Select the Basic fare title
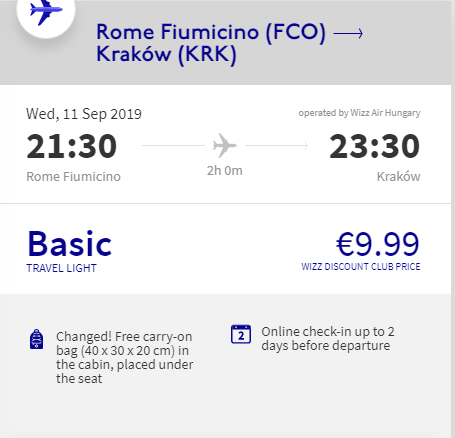455x438 pixels. tap(70, 244)
